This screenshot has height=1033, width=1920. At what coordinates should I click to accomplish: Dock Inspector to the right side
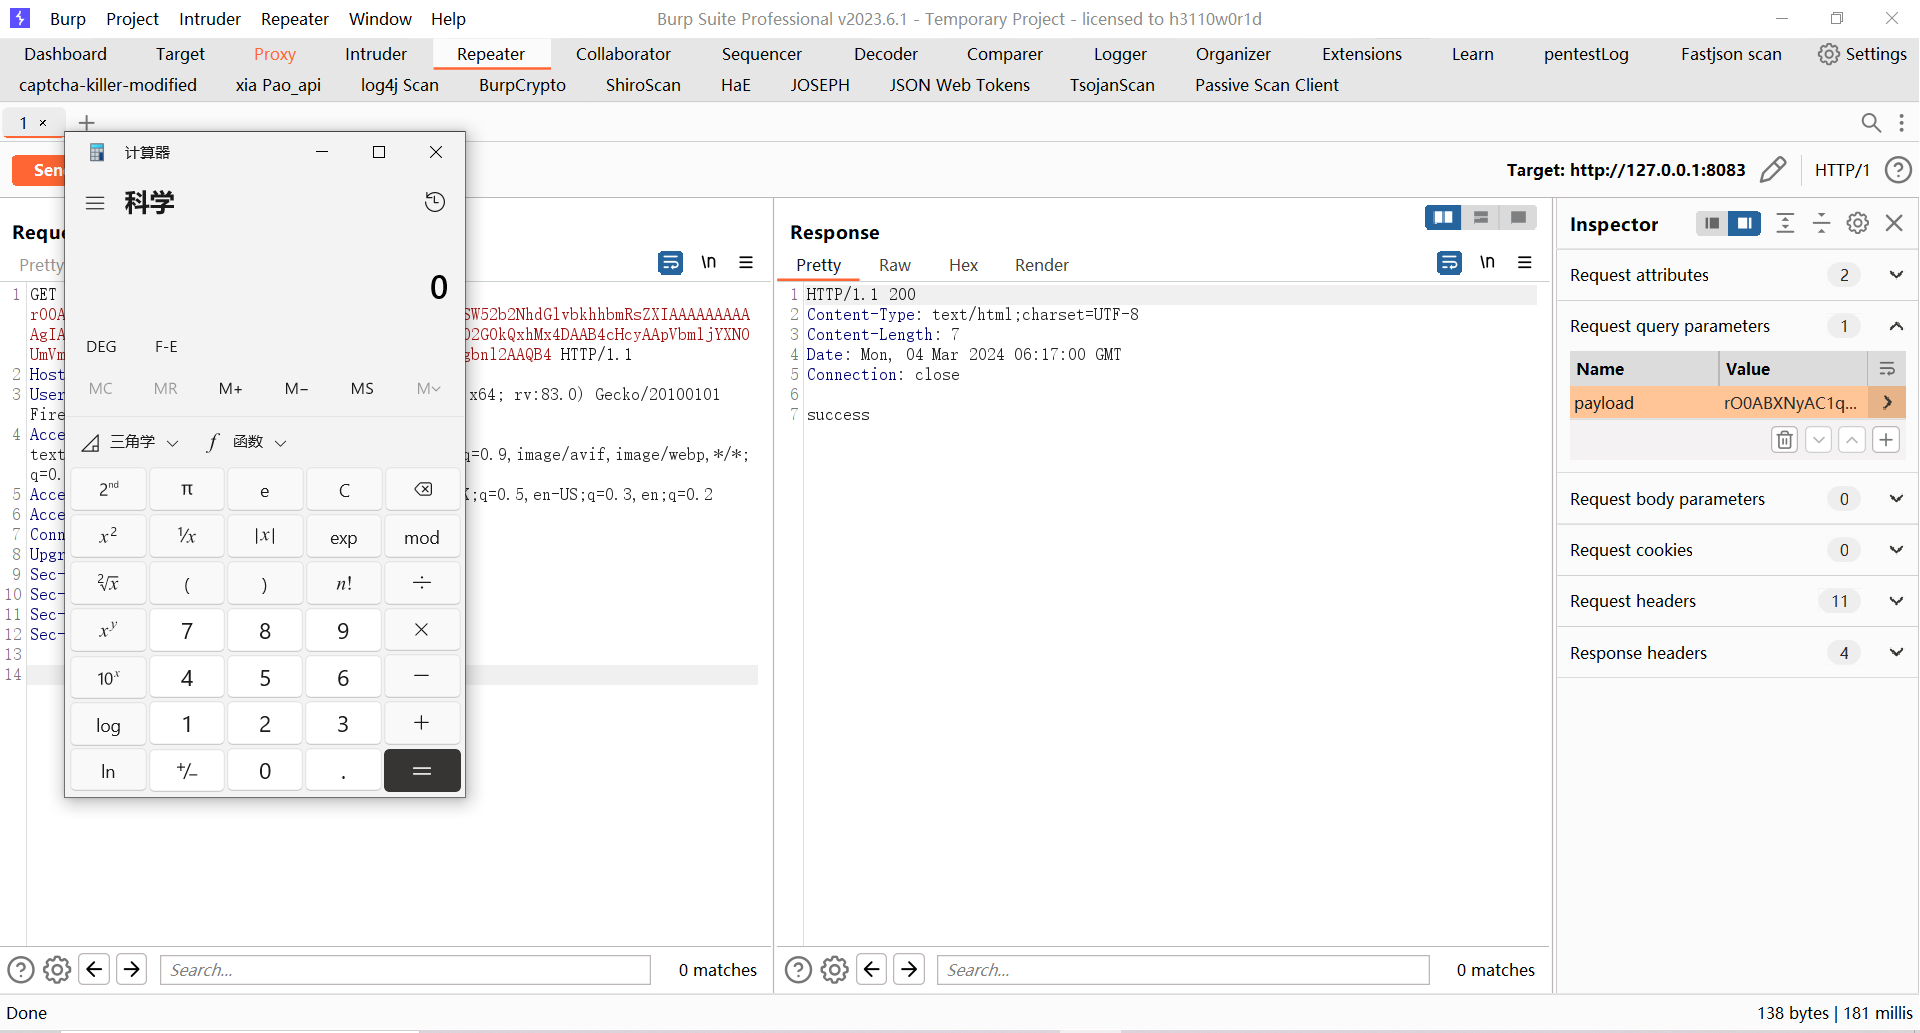tap(1745, 223)
